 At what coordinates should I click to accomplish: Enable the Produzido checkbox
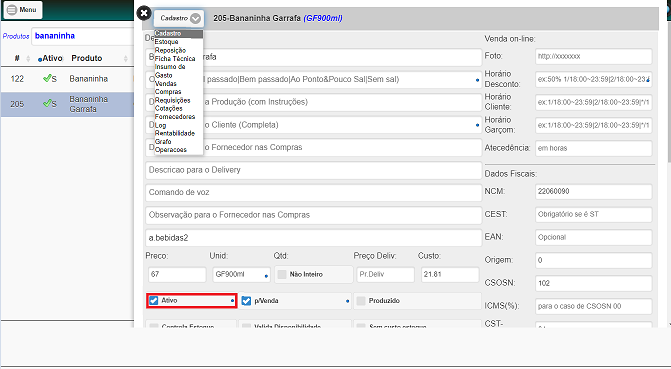[361, 301]
